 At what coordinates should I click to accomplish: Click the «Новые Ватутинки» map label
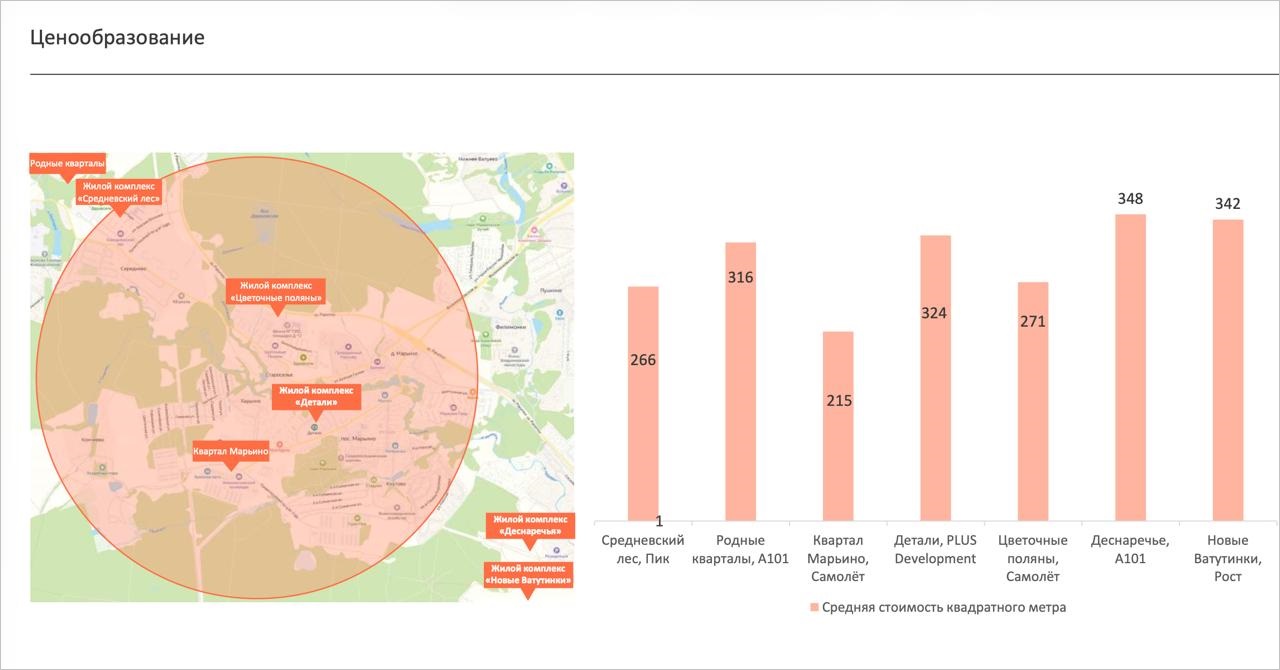529,574
